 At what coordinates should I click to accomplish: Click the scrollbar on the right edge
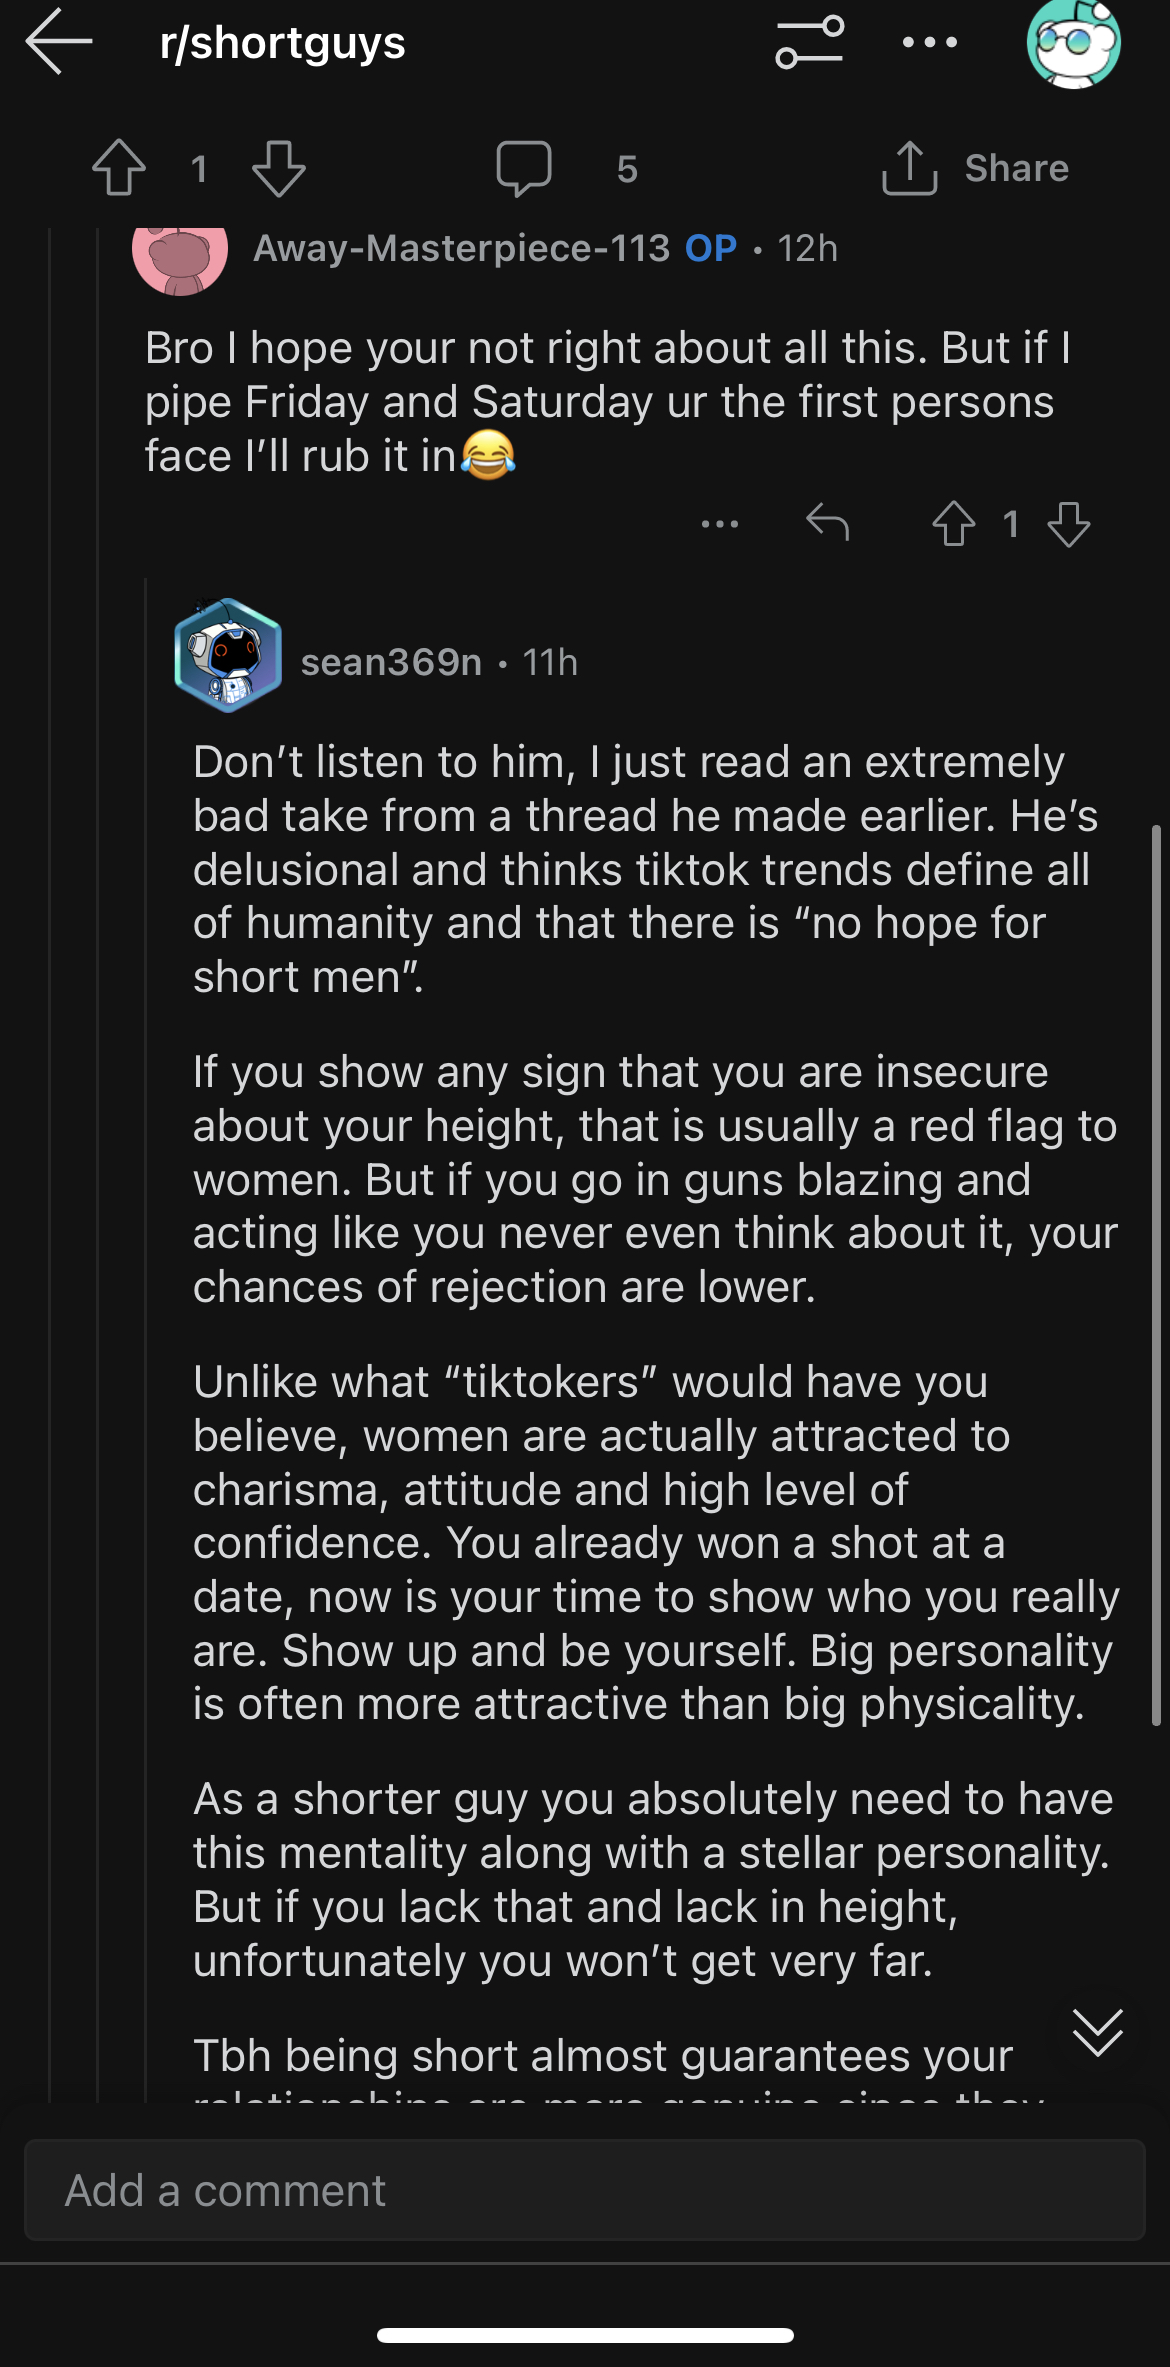(1156, 1275)
